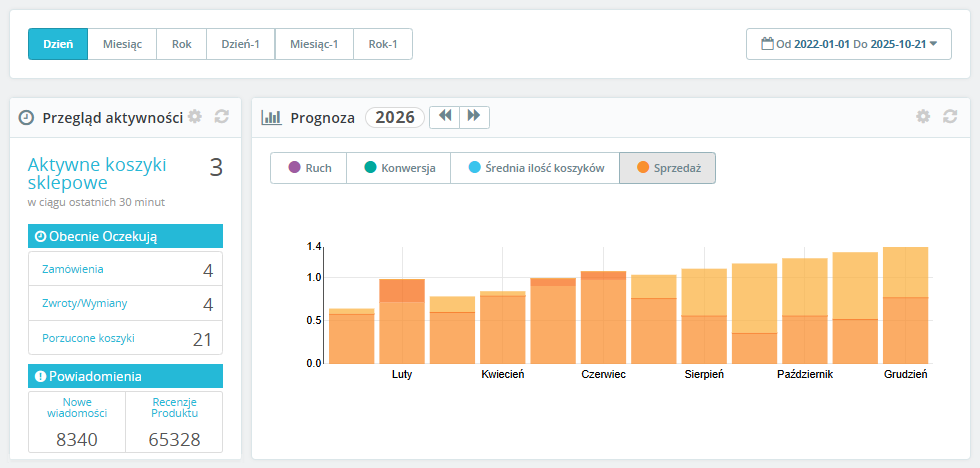
Task: Toggle Średnia ilość koszyków series
Action: [534, 168]
